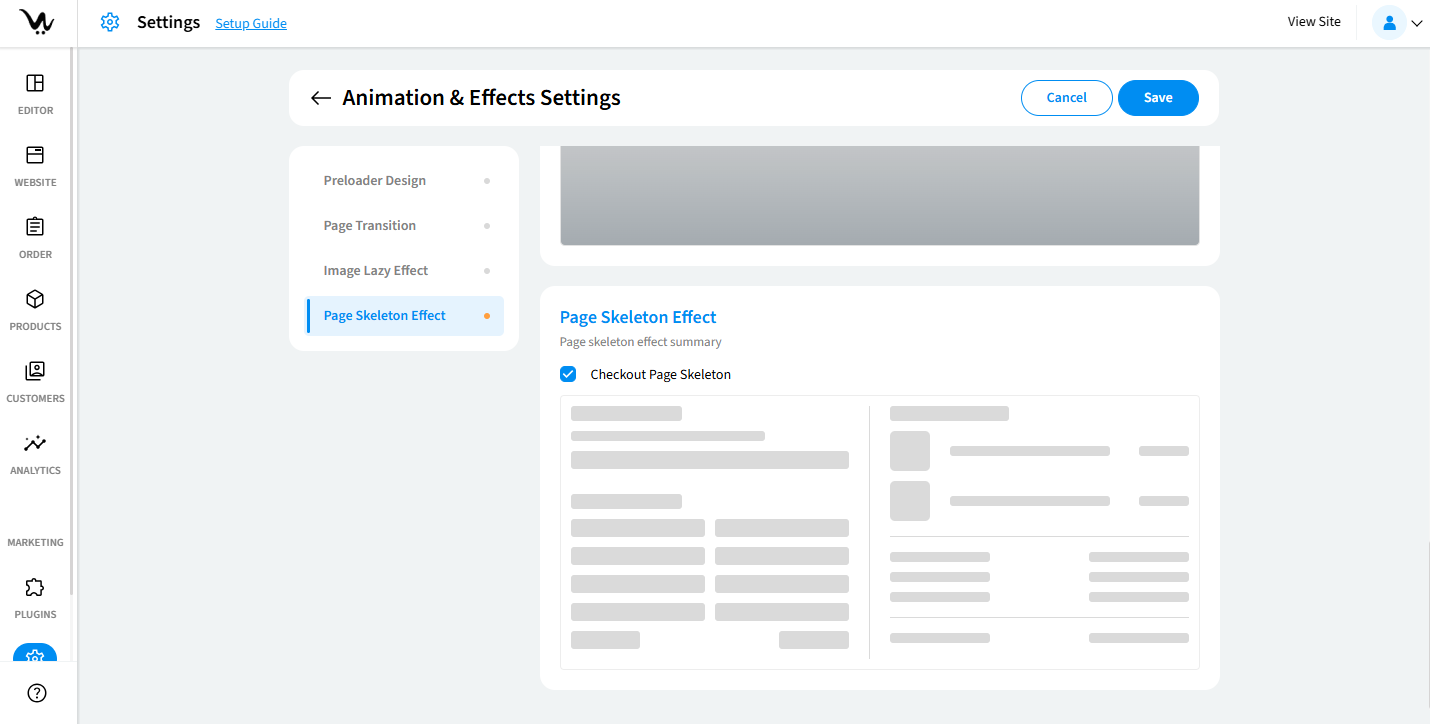This screenshot has width=1430, height=724.
Task: Click the back arrow beside Animation & Effects Settings
Action: tap(320, 98)
